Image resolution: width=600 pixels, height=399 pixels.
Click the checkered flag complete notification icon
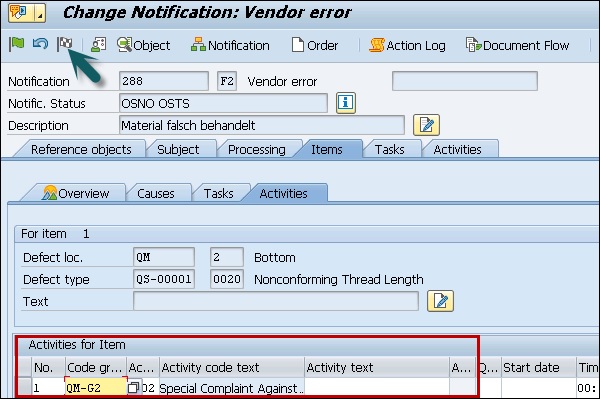65,44
